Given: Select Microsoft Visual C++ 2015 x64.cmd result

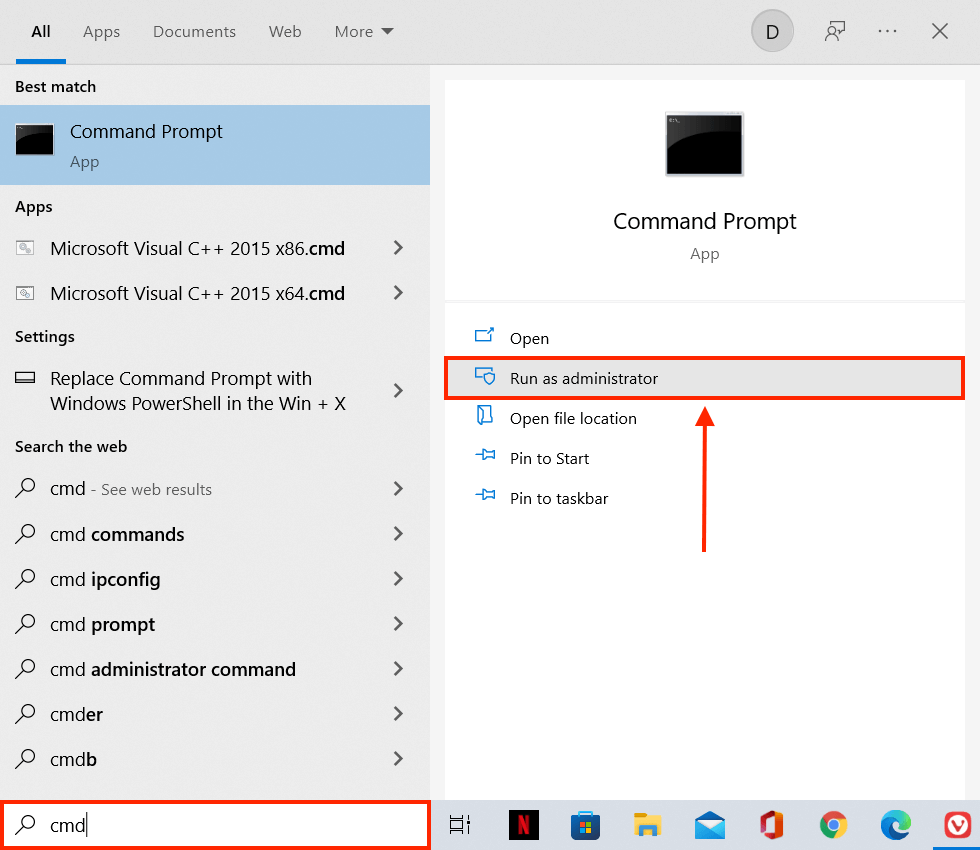Looking at the screenshot, I should click(x=198, y=293).
